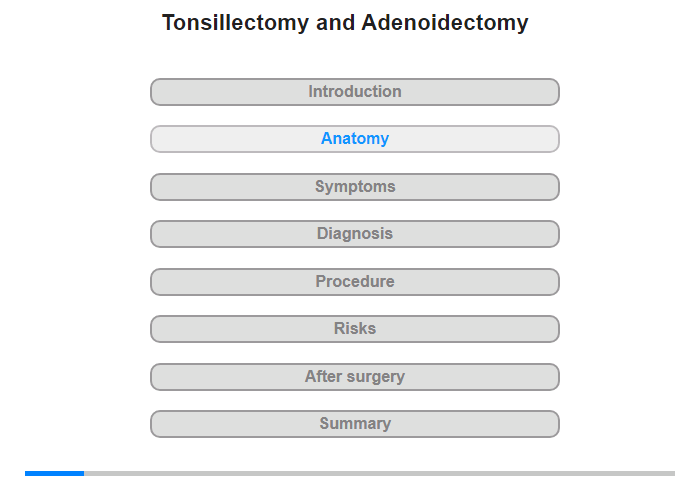
Task: Pick Summary at the list bottom
Action: click(355, 423)
